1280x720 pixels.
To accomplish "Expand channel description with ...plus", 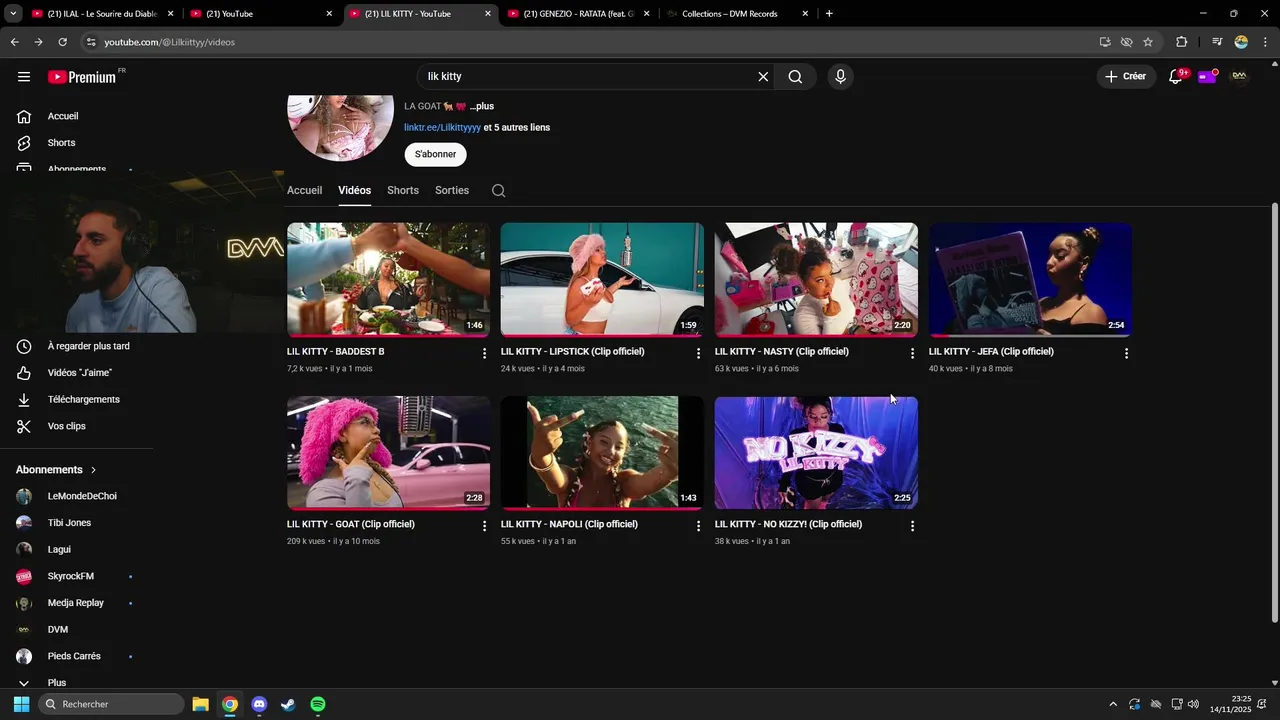I will tap(482, 106).
